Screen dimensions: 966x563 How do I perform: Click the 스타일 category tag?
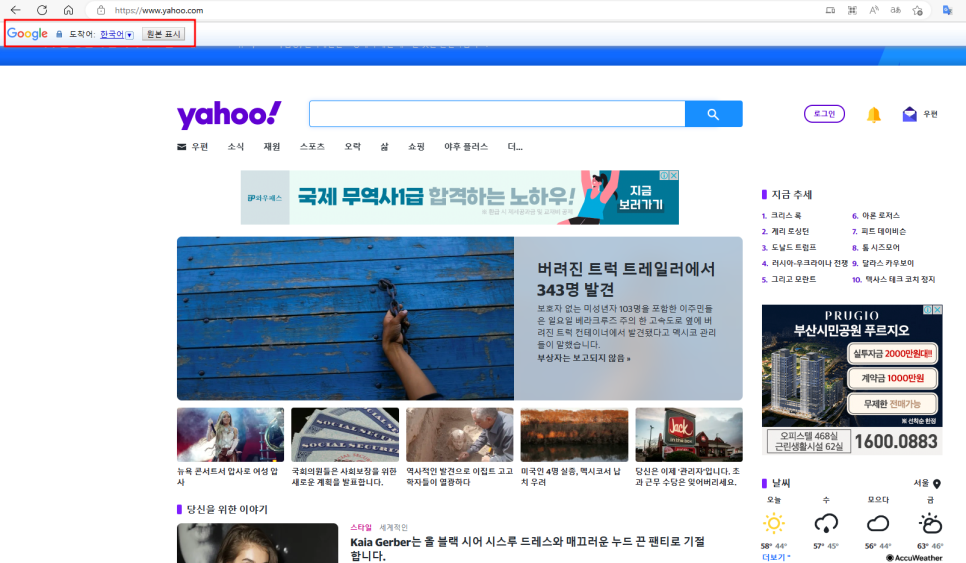pos(361,527)
